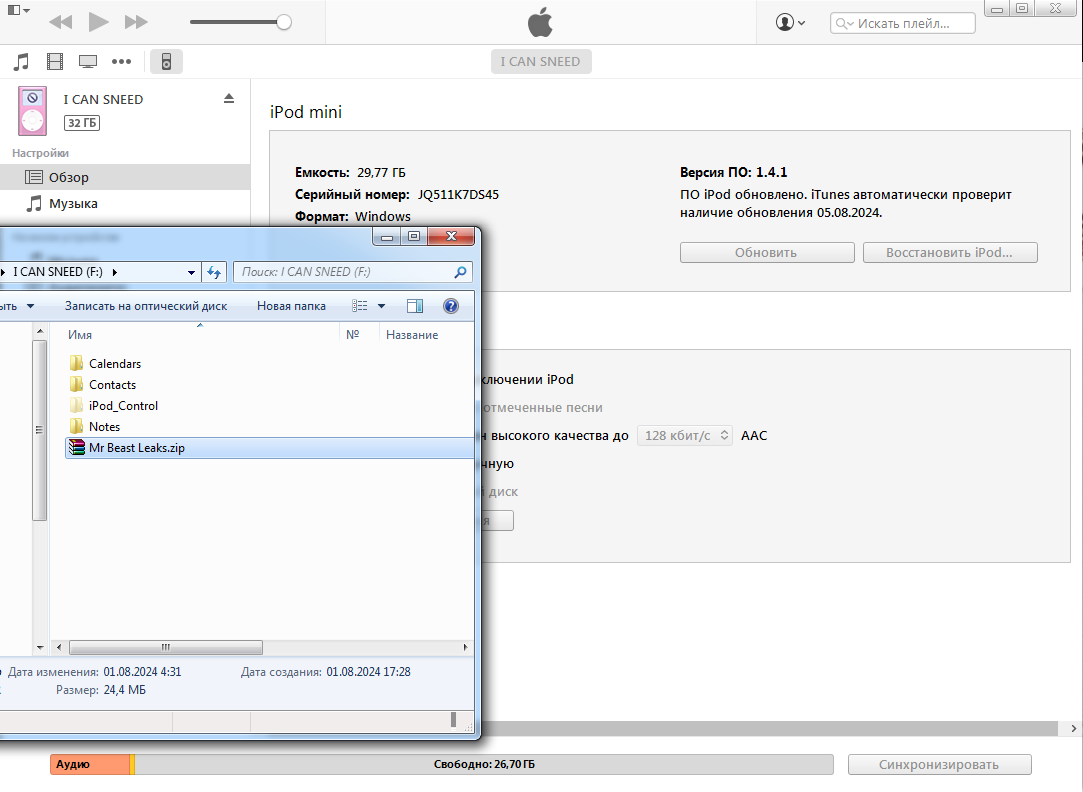Show more media types via ellipsis icon
The width and height of the screenshot is (1083, 792).
tap(122, 61)
